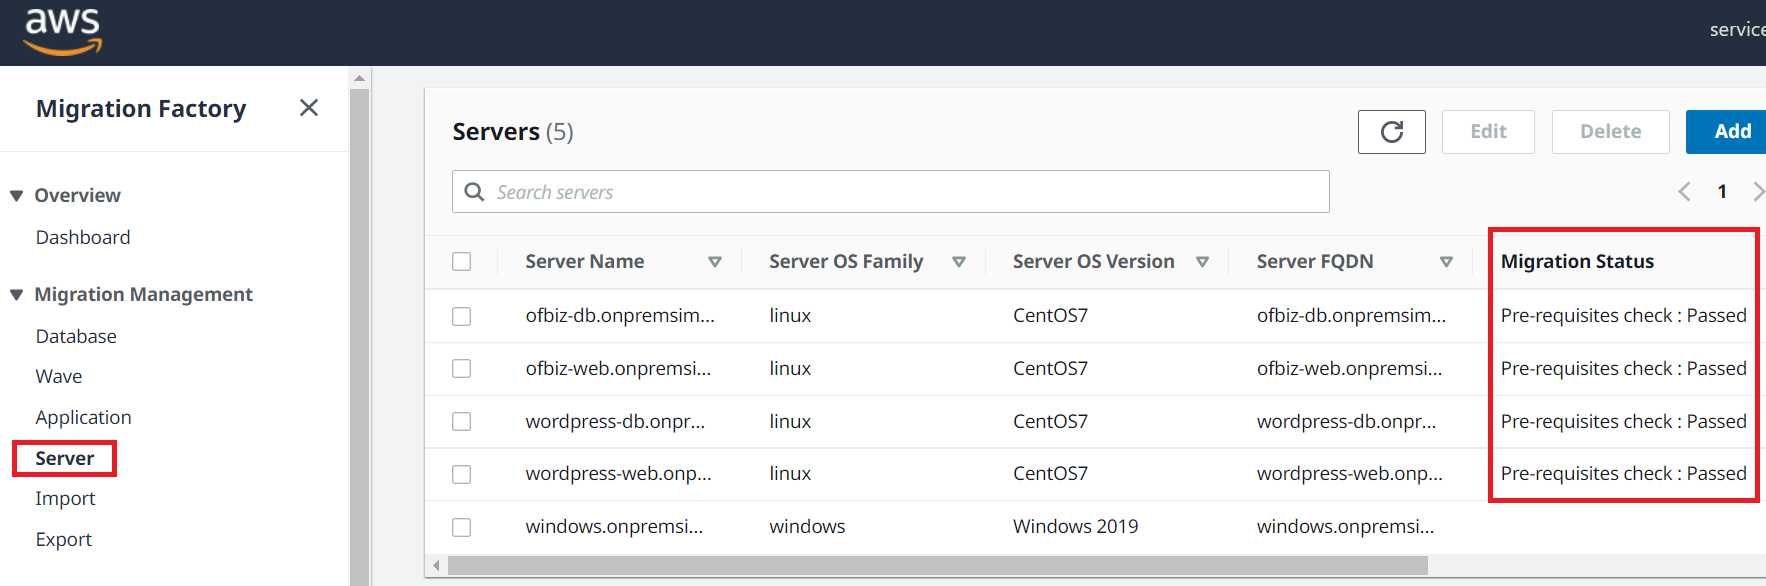Click the Delete button
This screenshot has width=1766, height=586.
pos(1611,132)
